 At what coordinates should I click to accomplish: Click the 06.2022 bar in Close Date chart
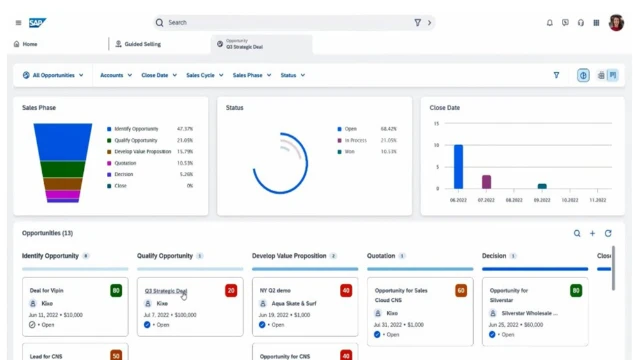458,167
